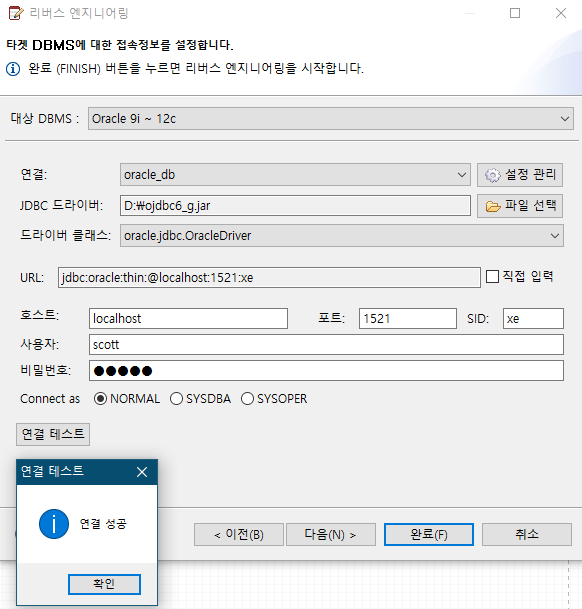Click the folder icon in 파일 선택 button
Image resolution: width=582 pixels, height=609 pixels.
tap(493, 206)
